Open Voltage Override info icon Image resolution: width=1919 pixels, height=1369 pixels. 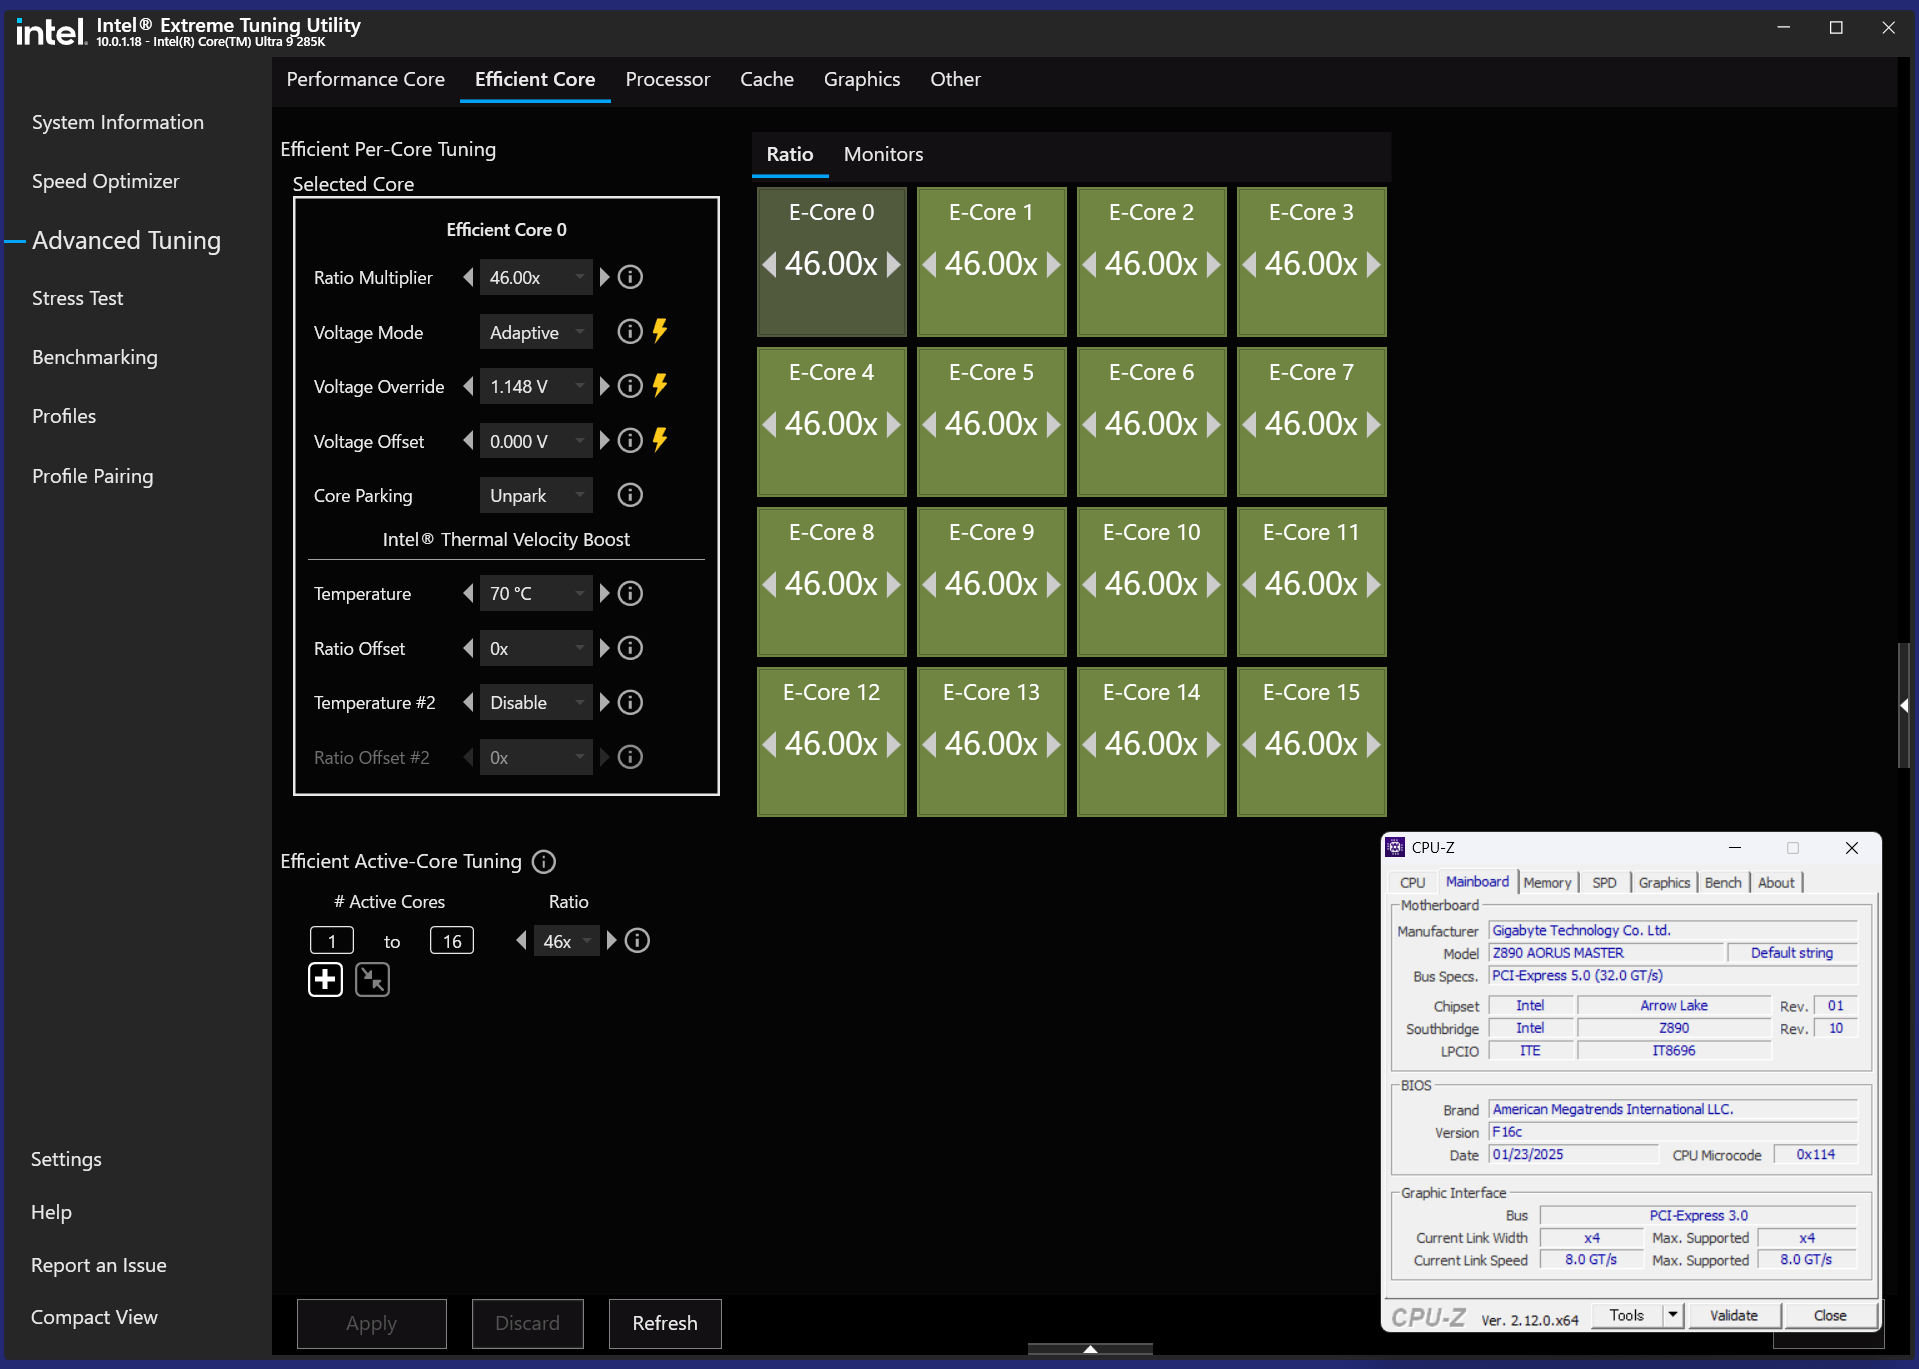630,386
